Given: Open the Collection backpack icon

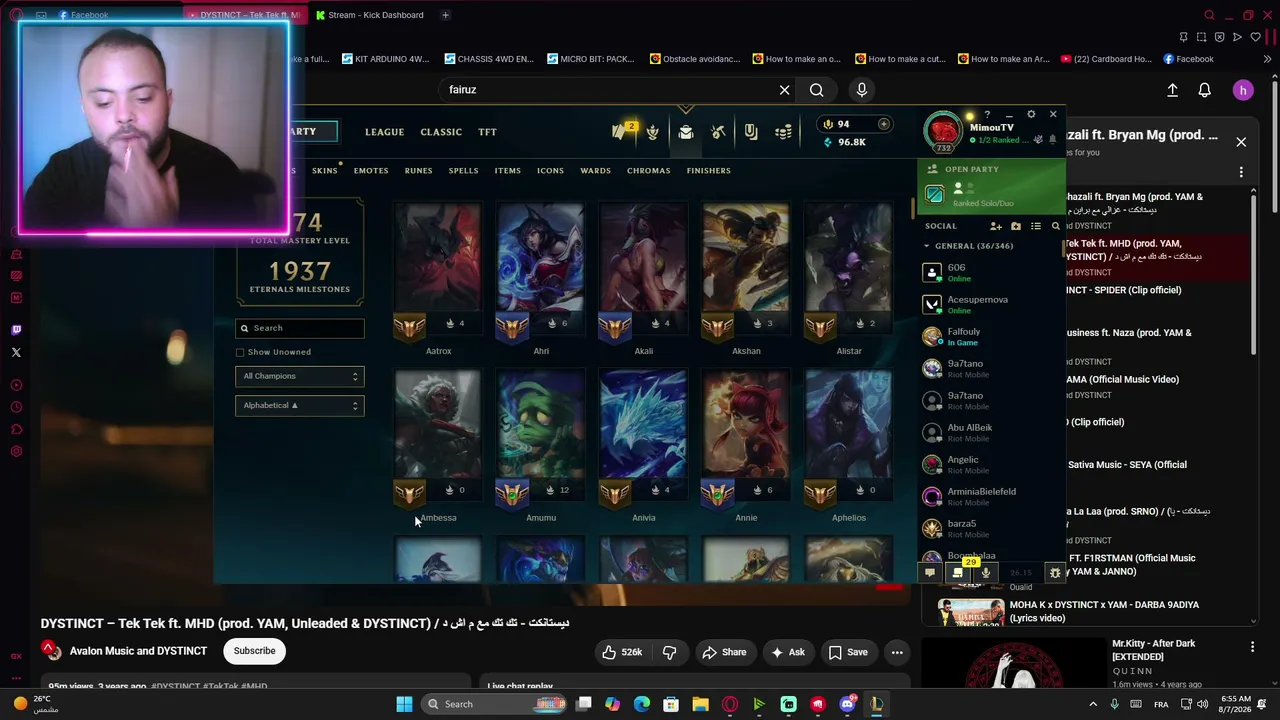Looking at the screenshot, I should click(x=686, y=132).
